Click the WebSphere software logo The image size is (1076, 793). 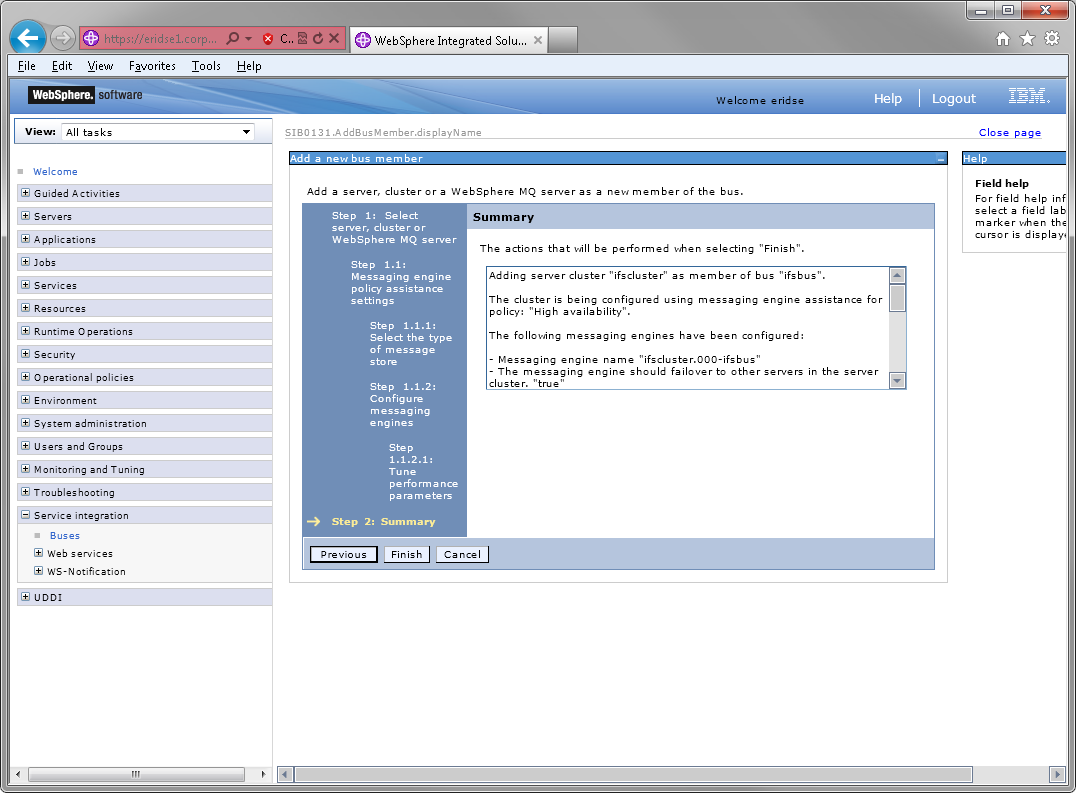point(86,95)
